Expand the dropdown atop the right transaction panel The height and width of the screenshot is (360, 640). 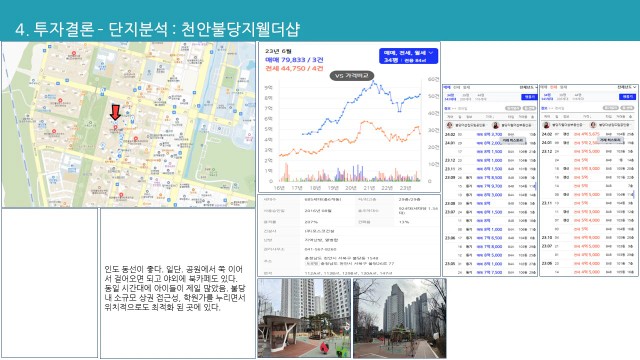click(x=627, y=87)
